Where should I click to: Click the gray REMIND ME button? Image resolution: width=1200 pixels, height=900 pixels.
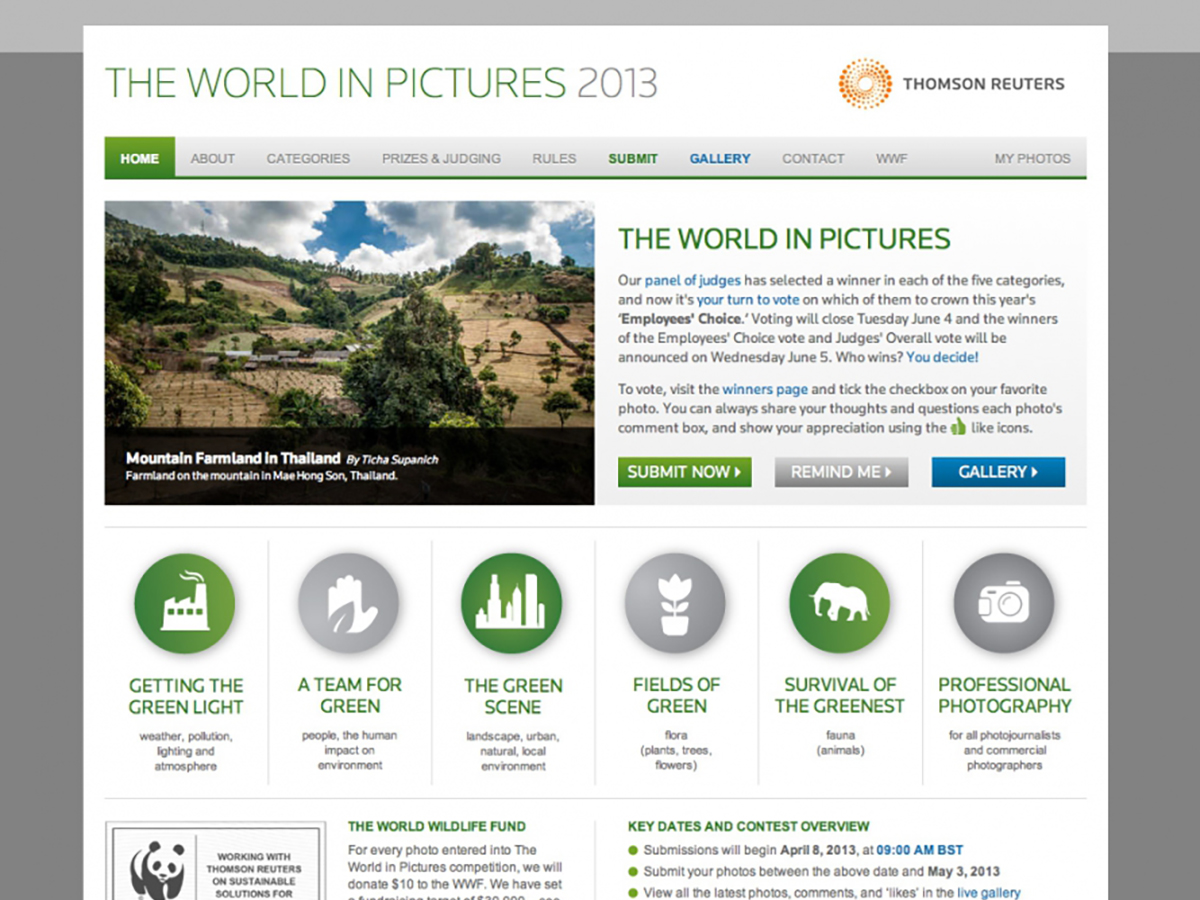(x=841, y=472)
